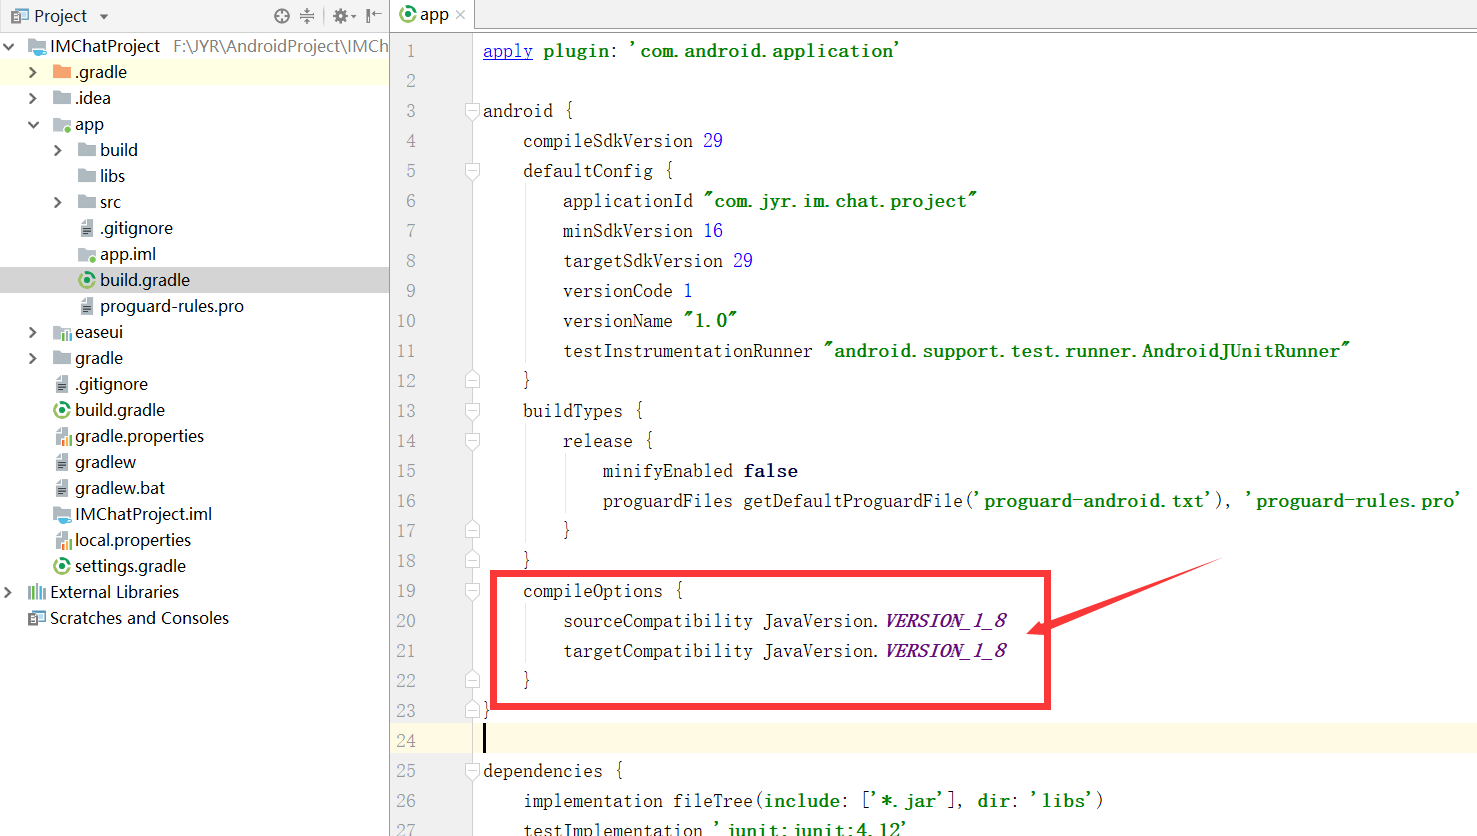1477x836 pixels.
Task: Collapse the defaultConfig block fold arrow
Action: [471, 170]
